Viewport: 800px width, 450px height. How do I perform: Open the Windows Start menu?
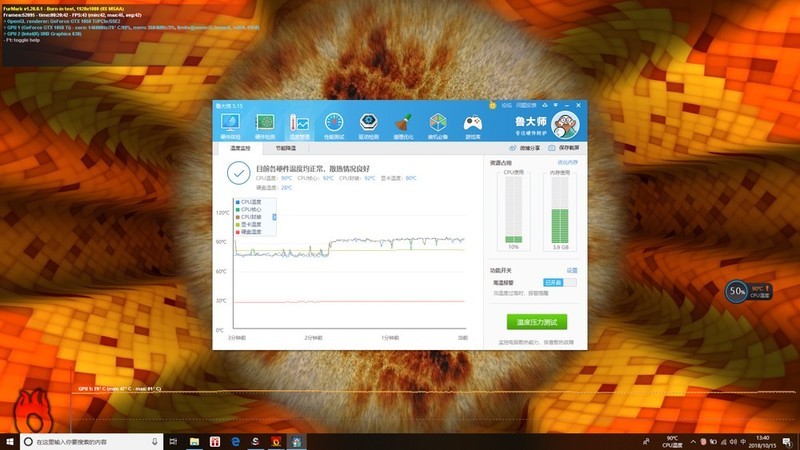[x=9, y=441]
